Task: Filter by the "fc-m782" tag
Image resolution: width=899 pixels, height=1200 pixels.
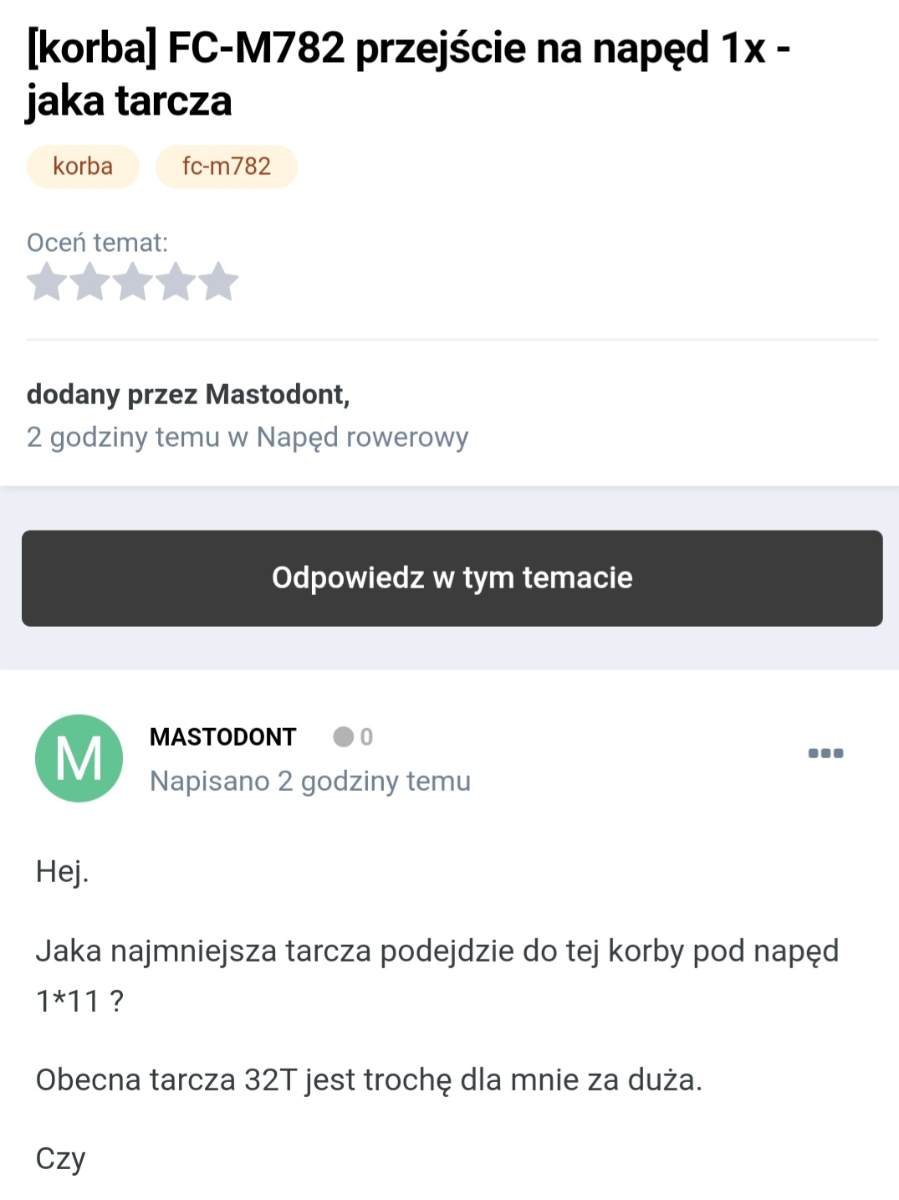Action: tap(226, 166)
